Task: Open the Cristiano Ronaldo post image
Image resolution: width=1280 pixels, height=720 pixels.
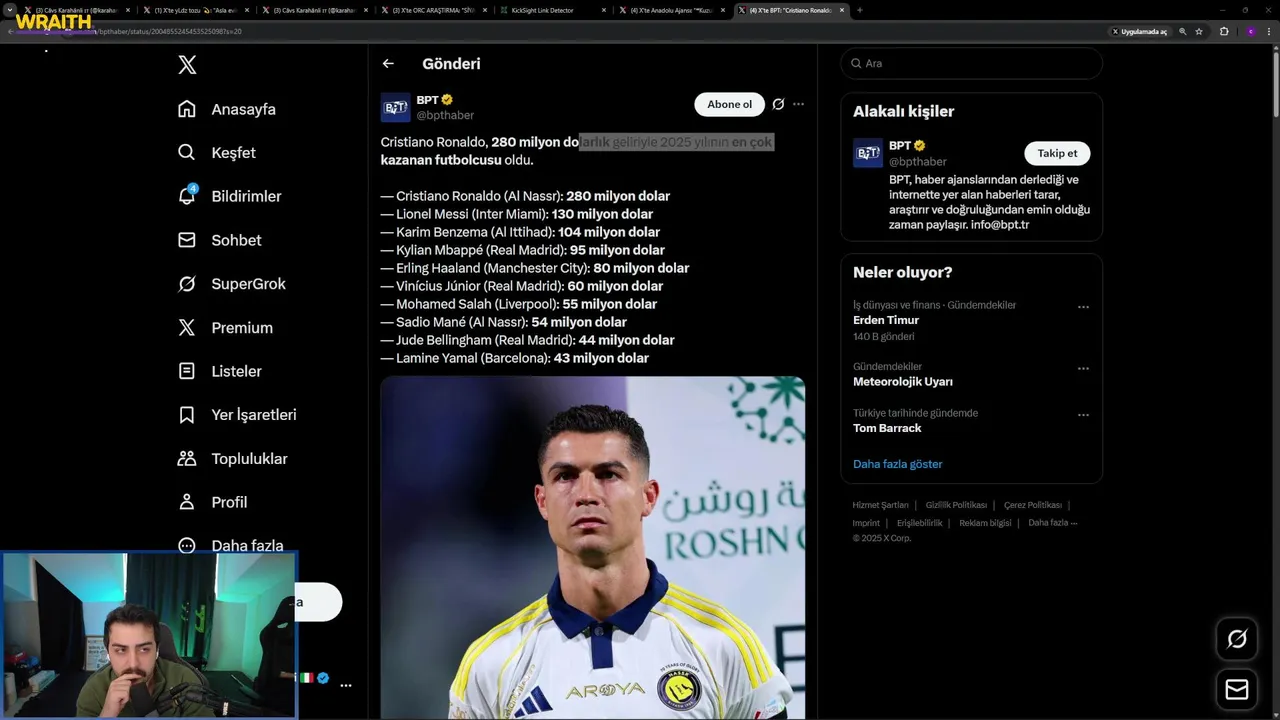Action: 592,547
